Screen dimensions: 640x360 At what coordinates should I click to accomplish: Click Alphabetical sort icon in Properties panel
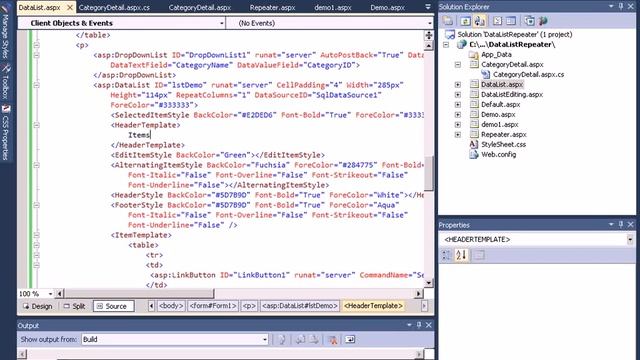pyautogui.click(x=461, y=255)
